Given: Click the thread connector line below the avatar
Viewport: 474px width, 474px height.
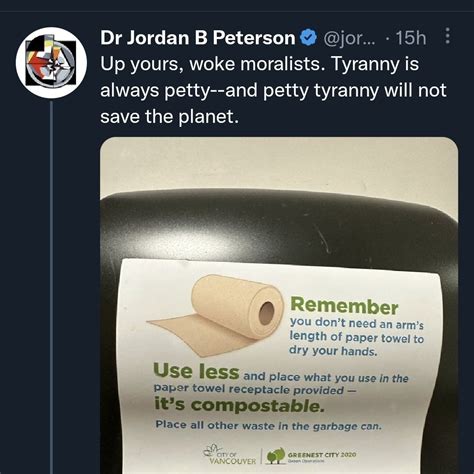Looking at the screenshot, I should click(x=51, y=287).
